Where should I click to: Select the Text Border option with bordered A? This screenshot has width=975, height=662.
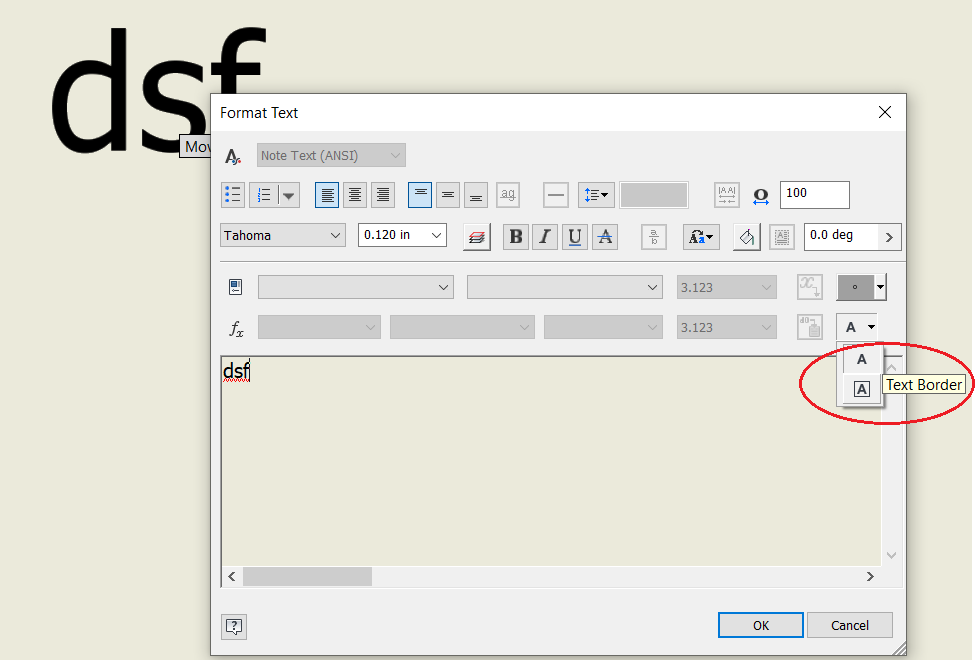861,389
